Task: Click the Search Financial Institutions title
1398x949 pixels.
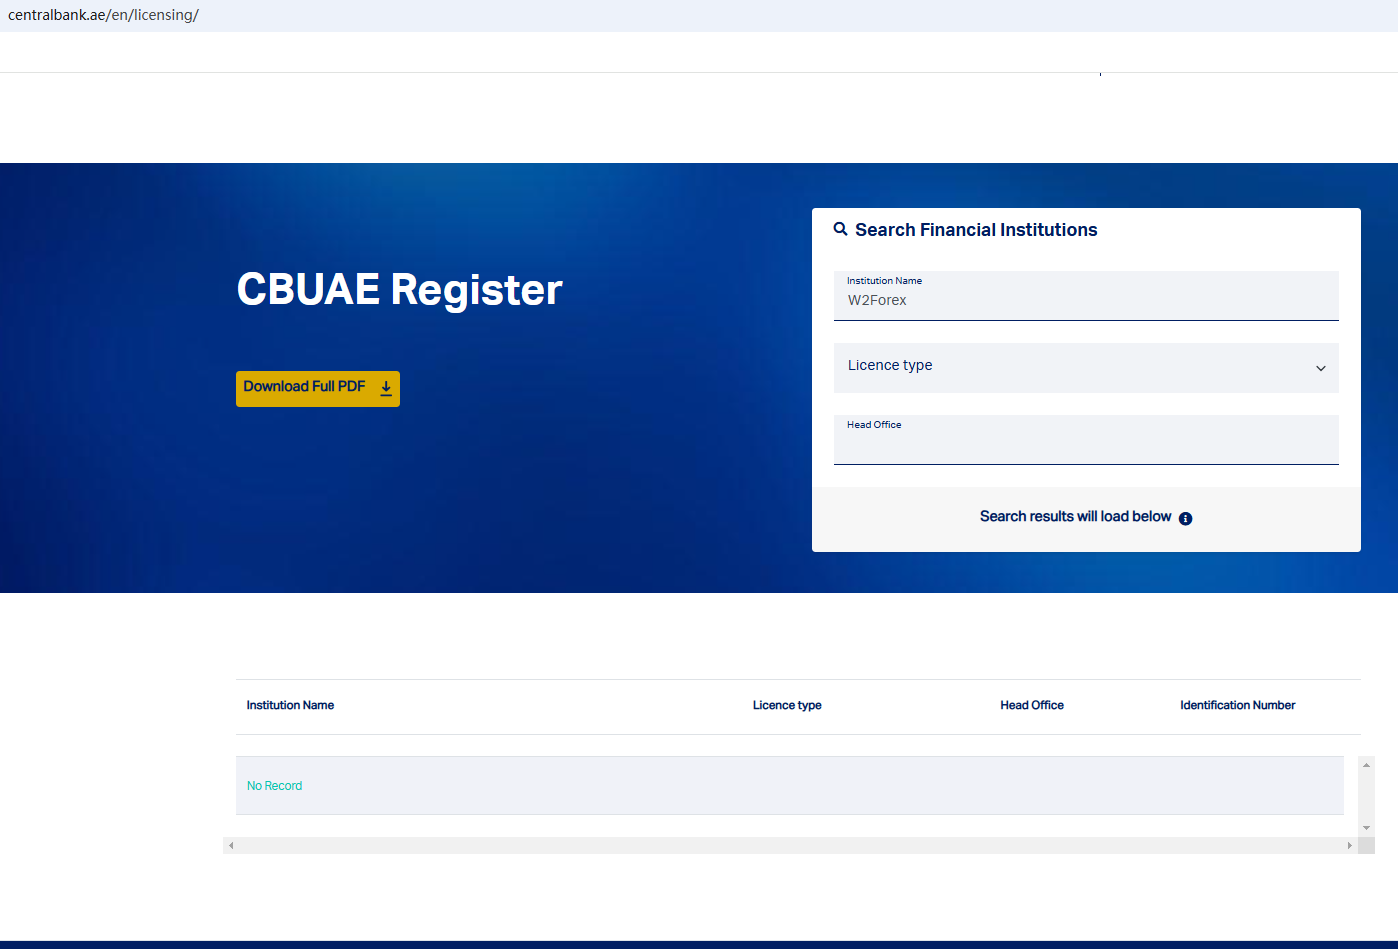Action: point(976,230)
